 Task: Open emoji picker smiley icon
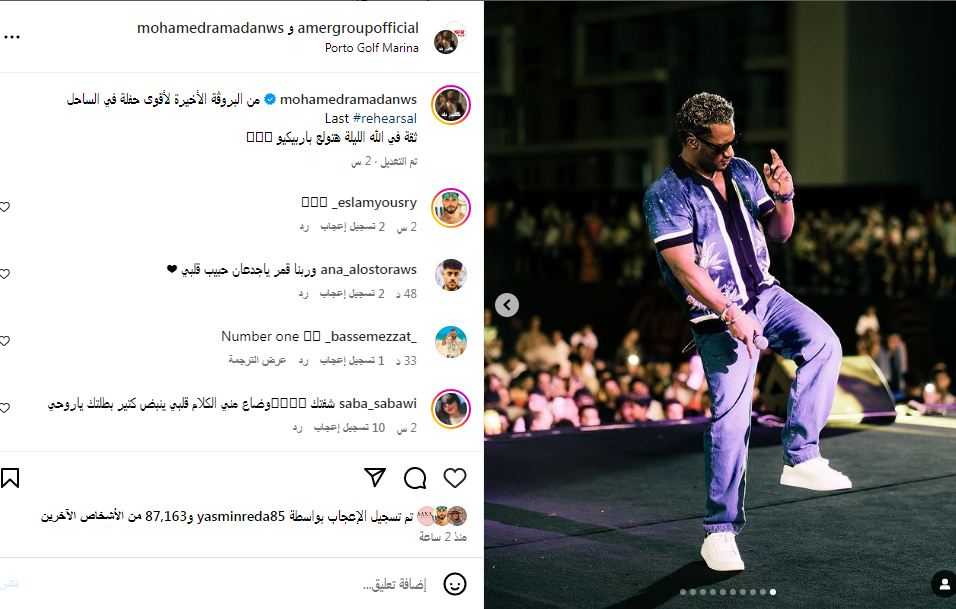pyautogui.click(x=455, y=584)
